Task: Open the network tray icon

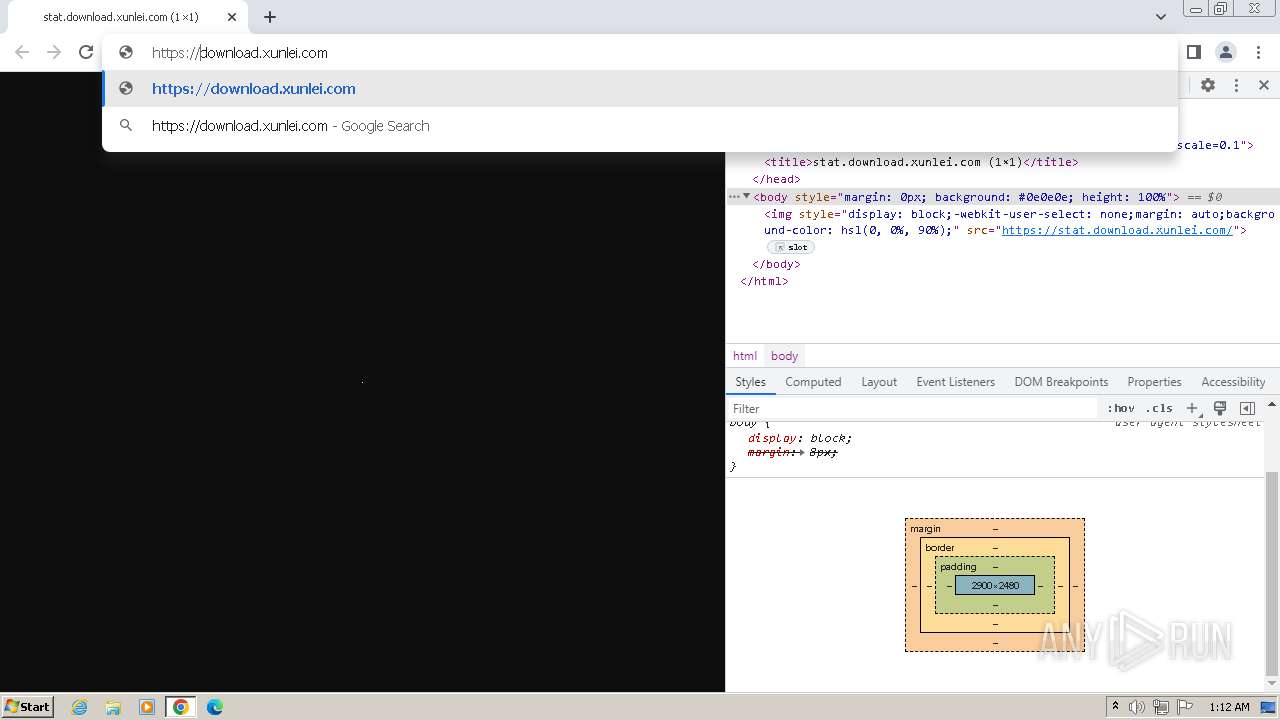Action: [x=1161, y=707]
